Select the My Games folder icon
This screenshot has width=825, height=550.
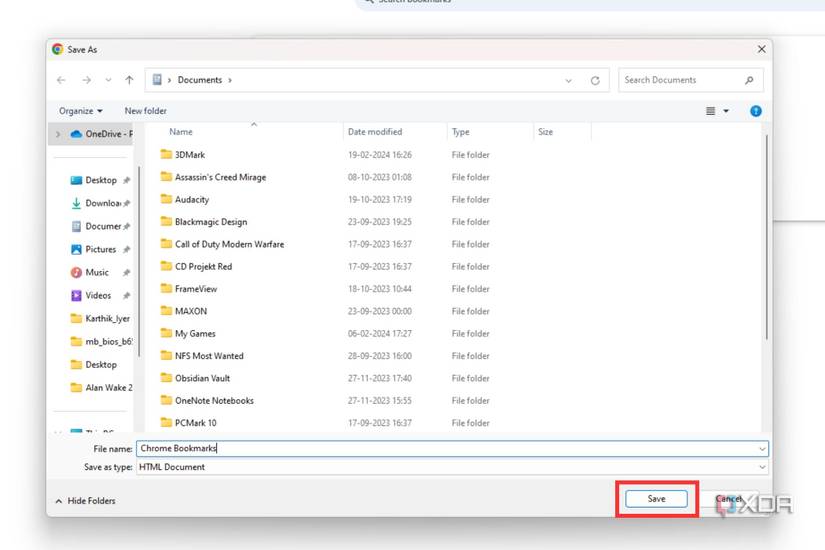tap(166, 333)
